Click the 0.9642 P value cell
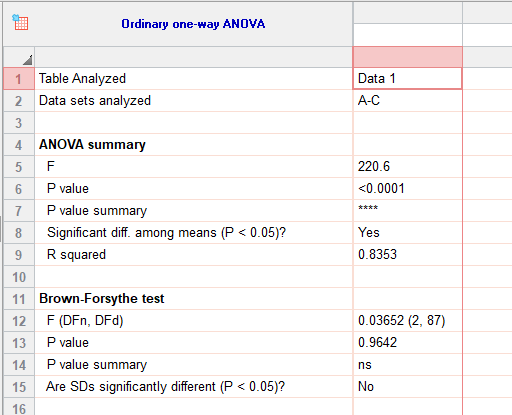Image resolution: width=512 pixels, height=415 pixels. coord(407,343)
